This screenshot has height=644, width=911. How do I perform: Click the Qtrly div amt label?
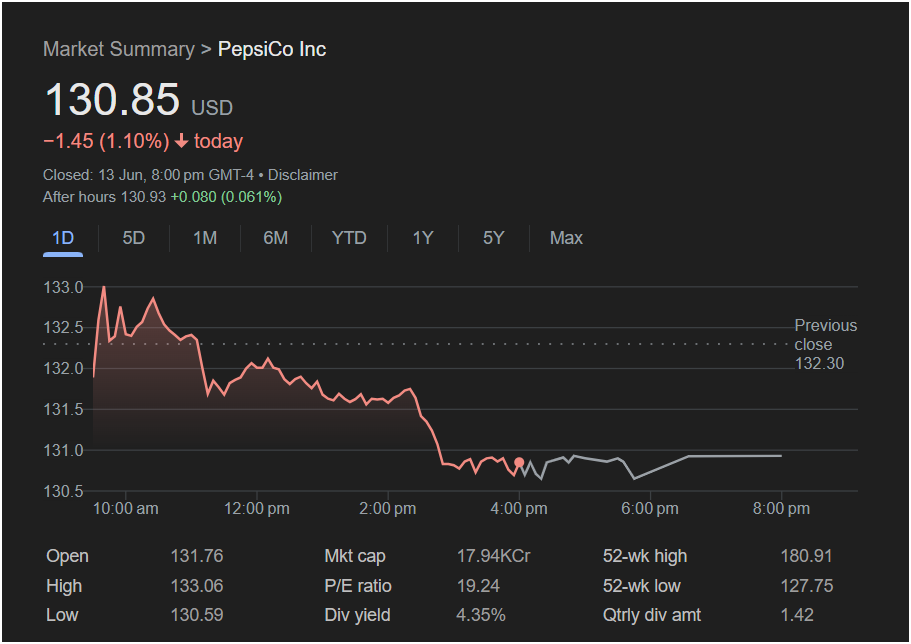652,615
